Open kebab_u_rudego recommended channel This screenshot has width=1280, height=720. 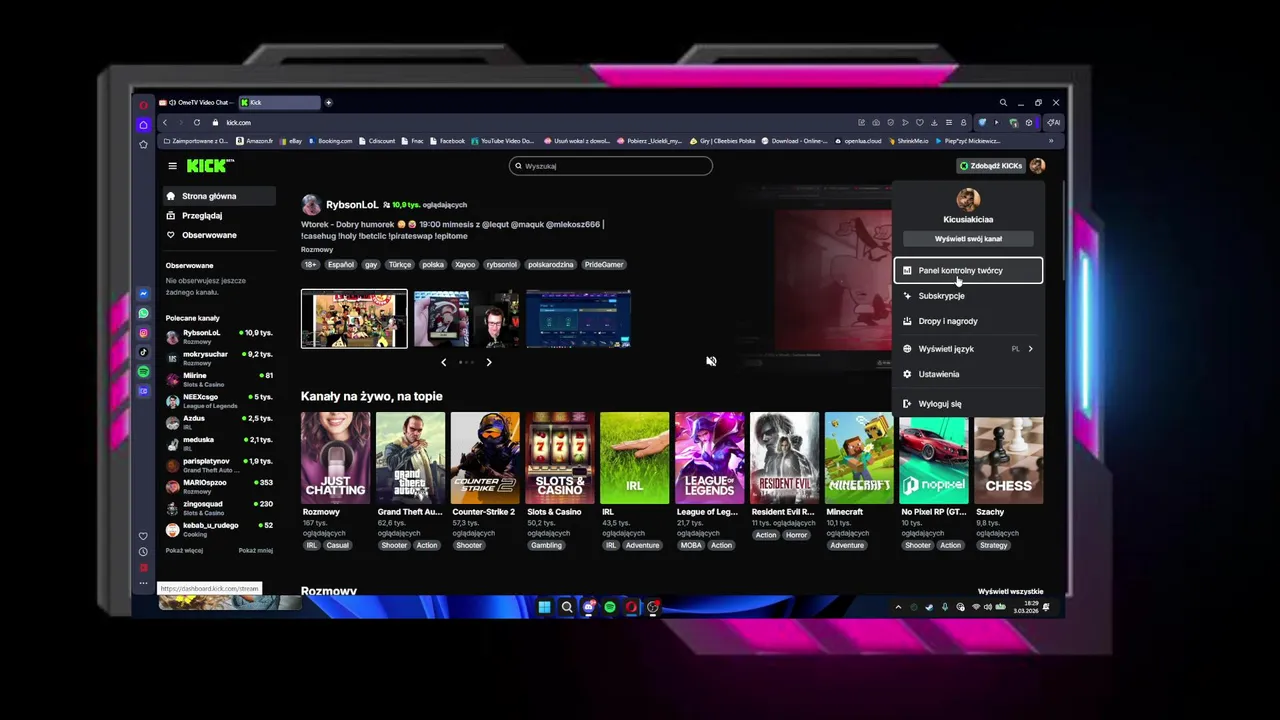click(219, 528)
